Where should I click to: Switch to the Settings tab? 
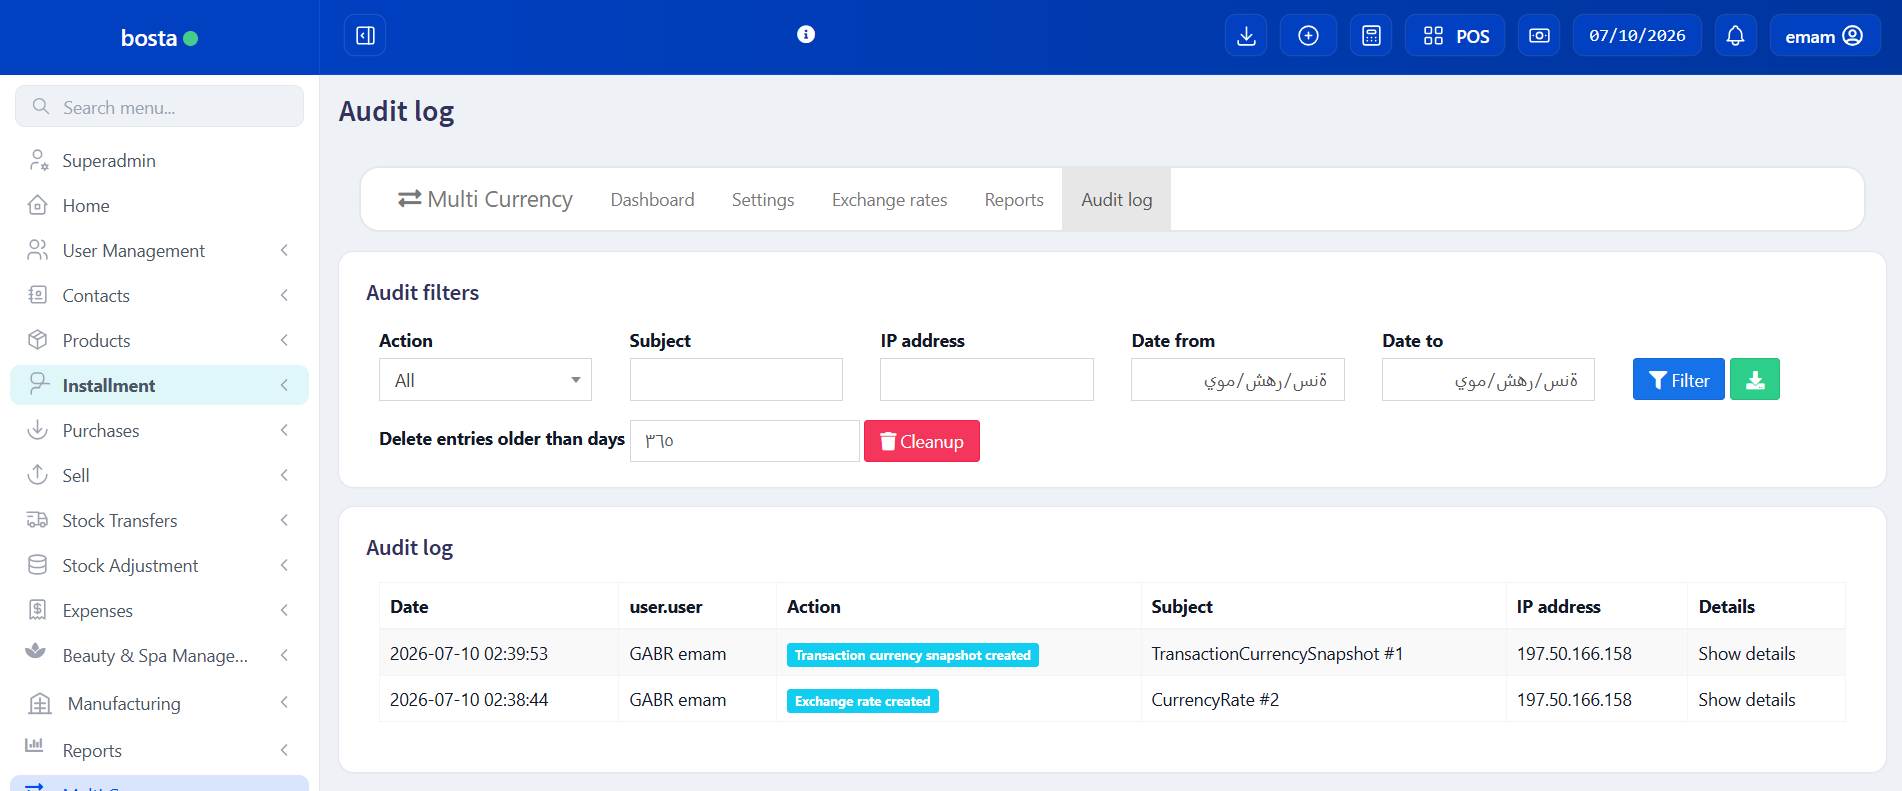[x=763, y=200]
